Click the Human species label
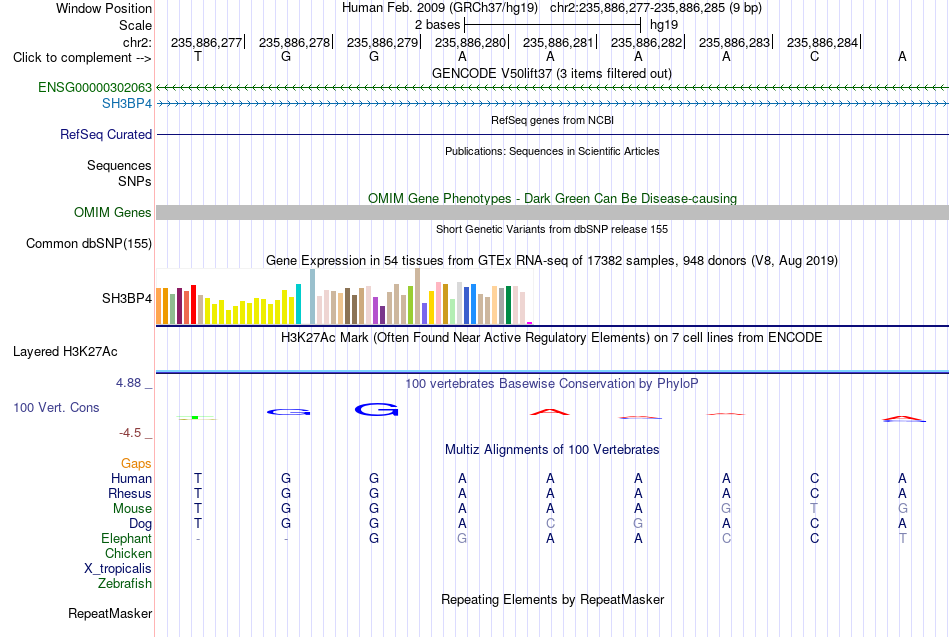The width and height of the screenshot is (950, 637). [x=131, y=478]
